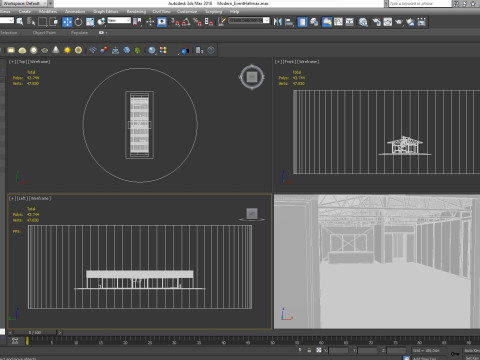Click the Select and Manipulate icon
The height and width of the screenshot is (360, 480).
(x=150, y=22)
